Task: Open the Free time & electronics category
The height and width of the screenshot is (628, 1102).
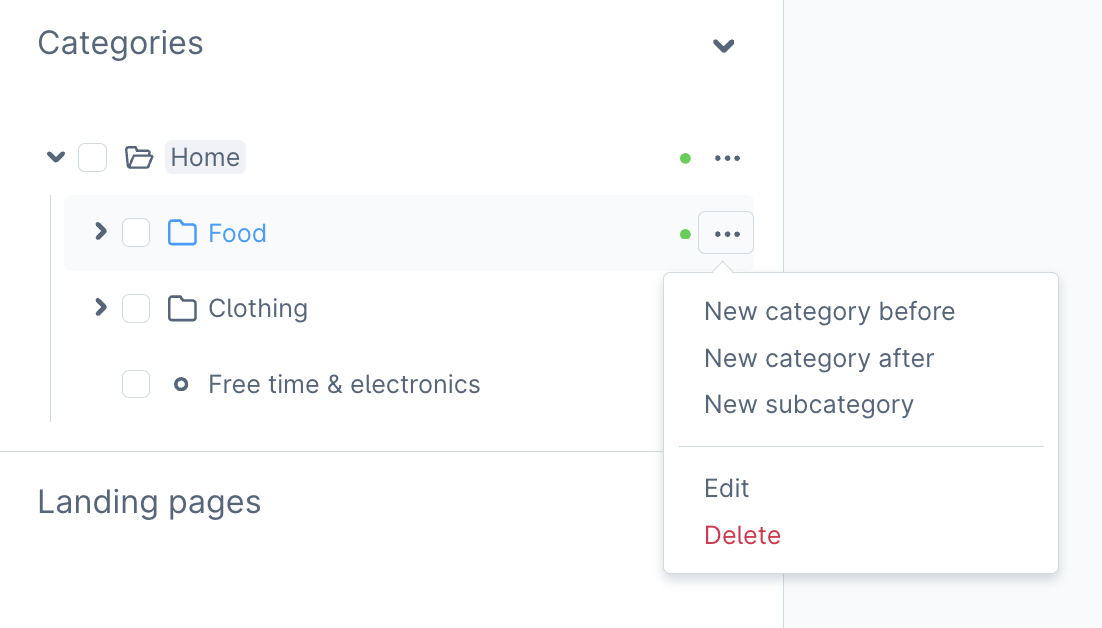Action: point(344,384)
